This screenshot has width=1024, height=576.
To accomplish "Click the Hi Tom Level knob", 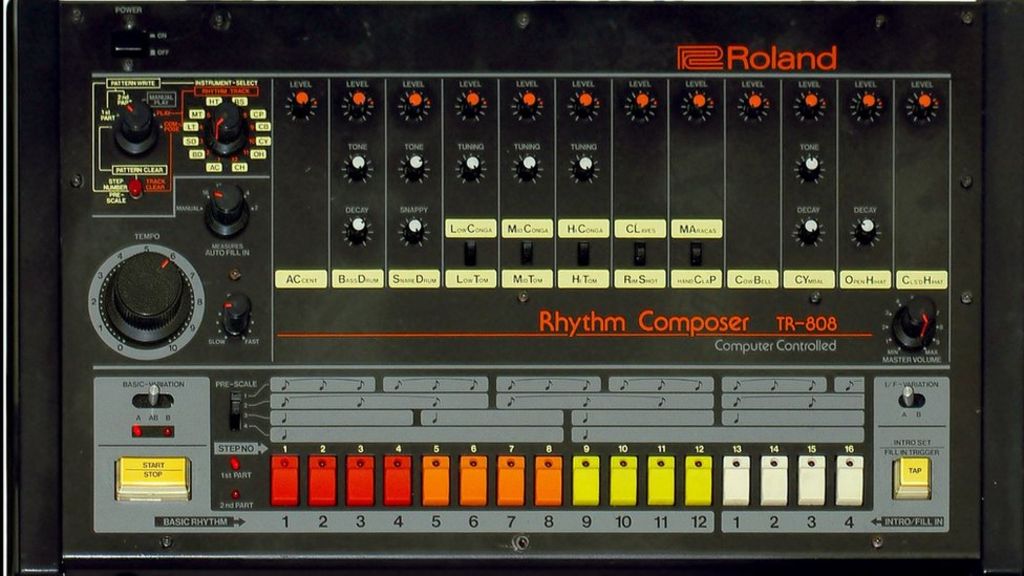I will pos(583,105).
